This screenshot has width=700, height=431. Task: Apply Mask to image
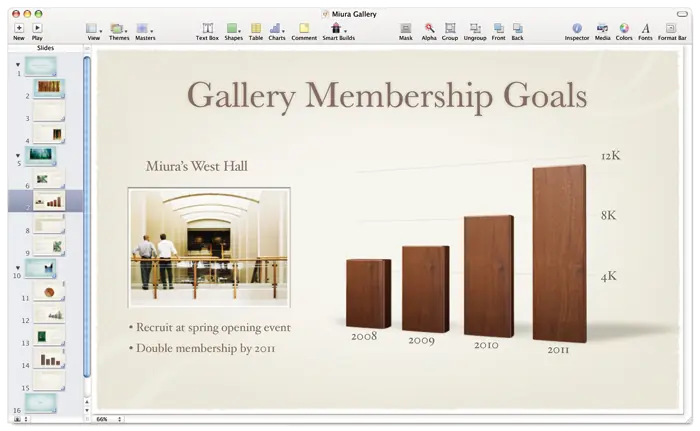pos(405,31)
